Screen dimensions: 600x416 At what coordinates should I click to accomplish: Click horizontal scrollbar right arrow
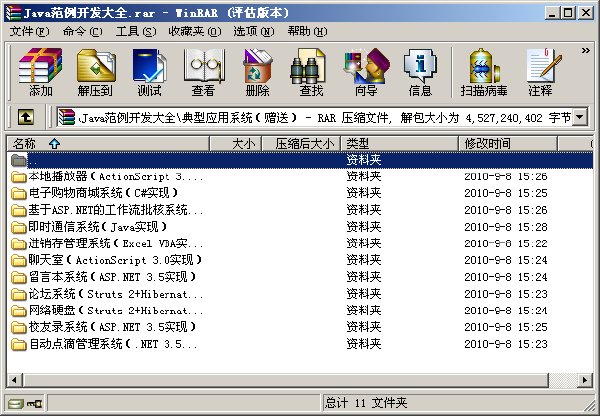click(x=585, y=380)
